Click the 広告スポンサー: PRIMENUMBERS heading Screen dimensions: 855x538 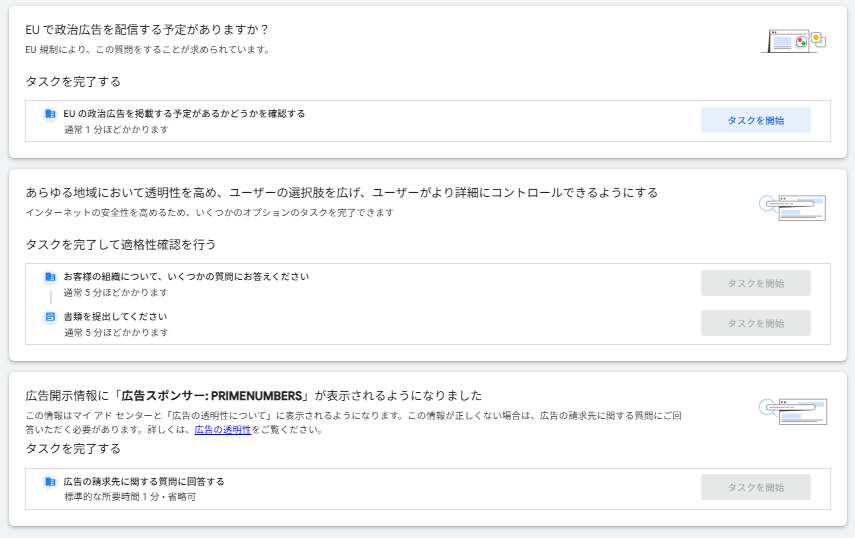click(254, 395)
